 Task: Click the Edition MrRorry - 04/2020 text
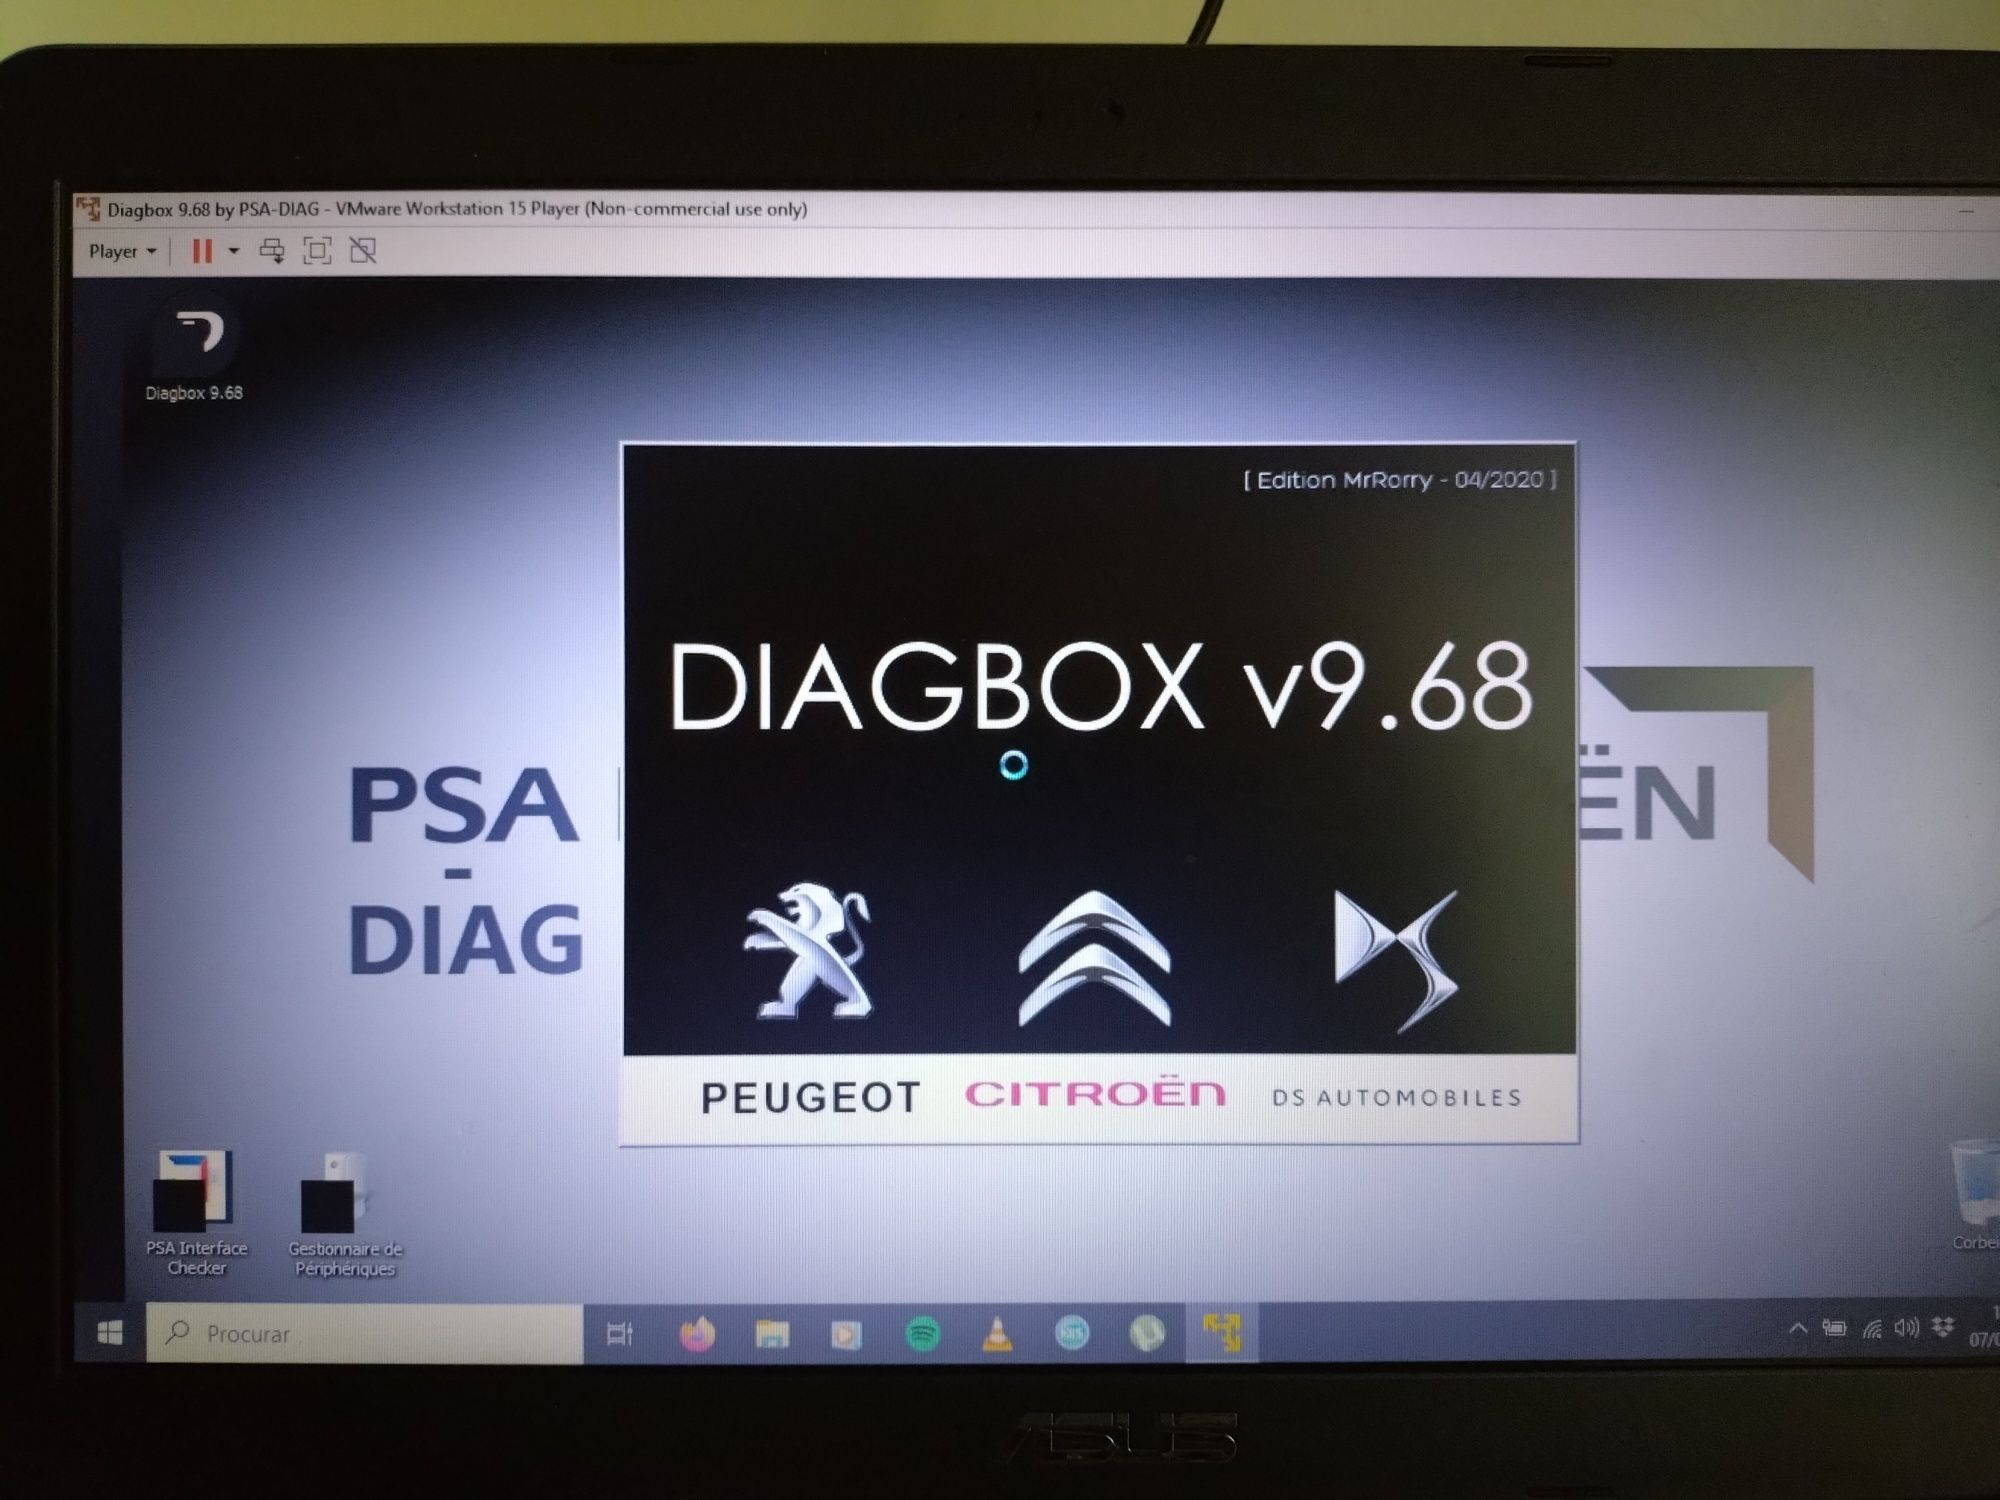coord(1400,480)
